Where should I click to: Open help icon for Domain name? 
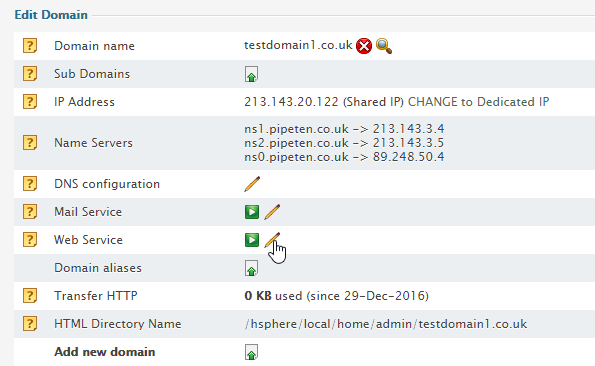(30, 46)
